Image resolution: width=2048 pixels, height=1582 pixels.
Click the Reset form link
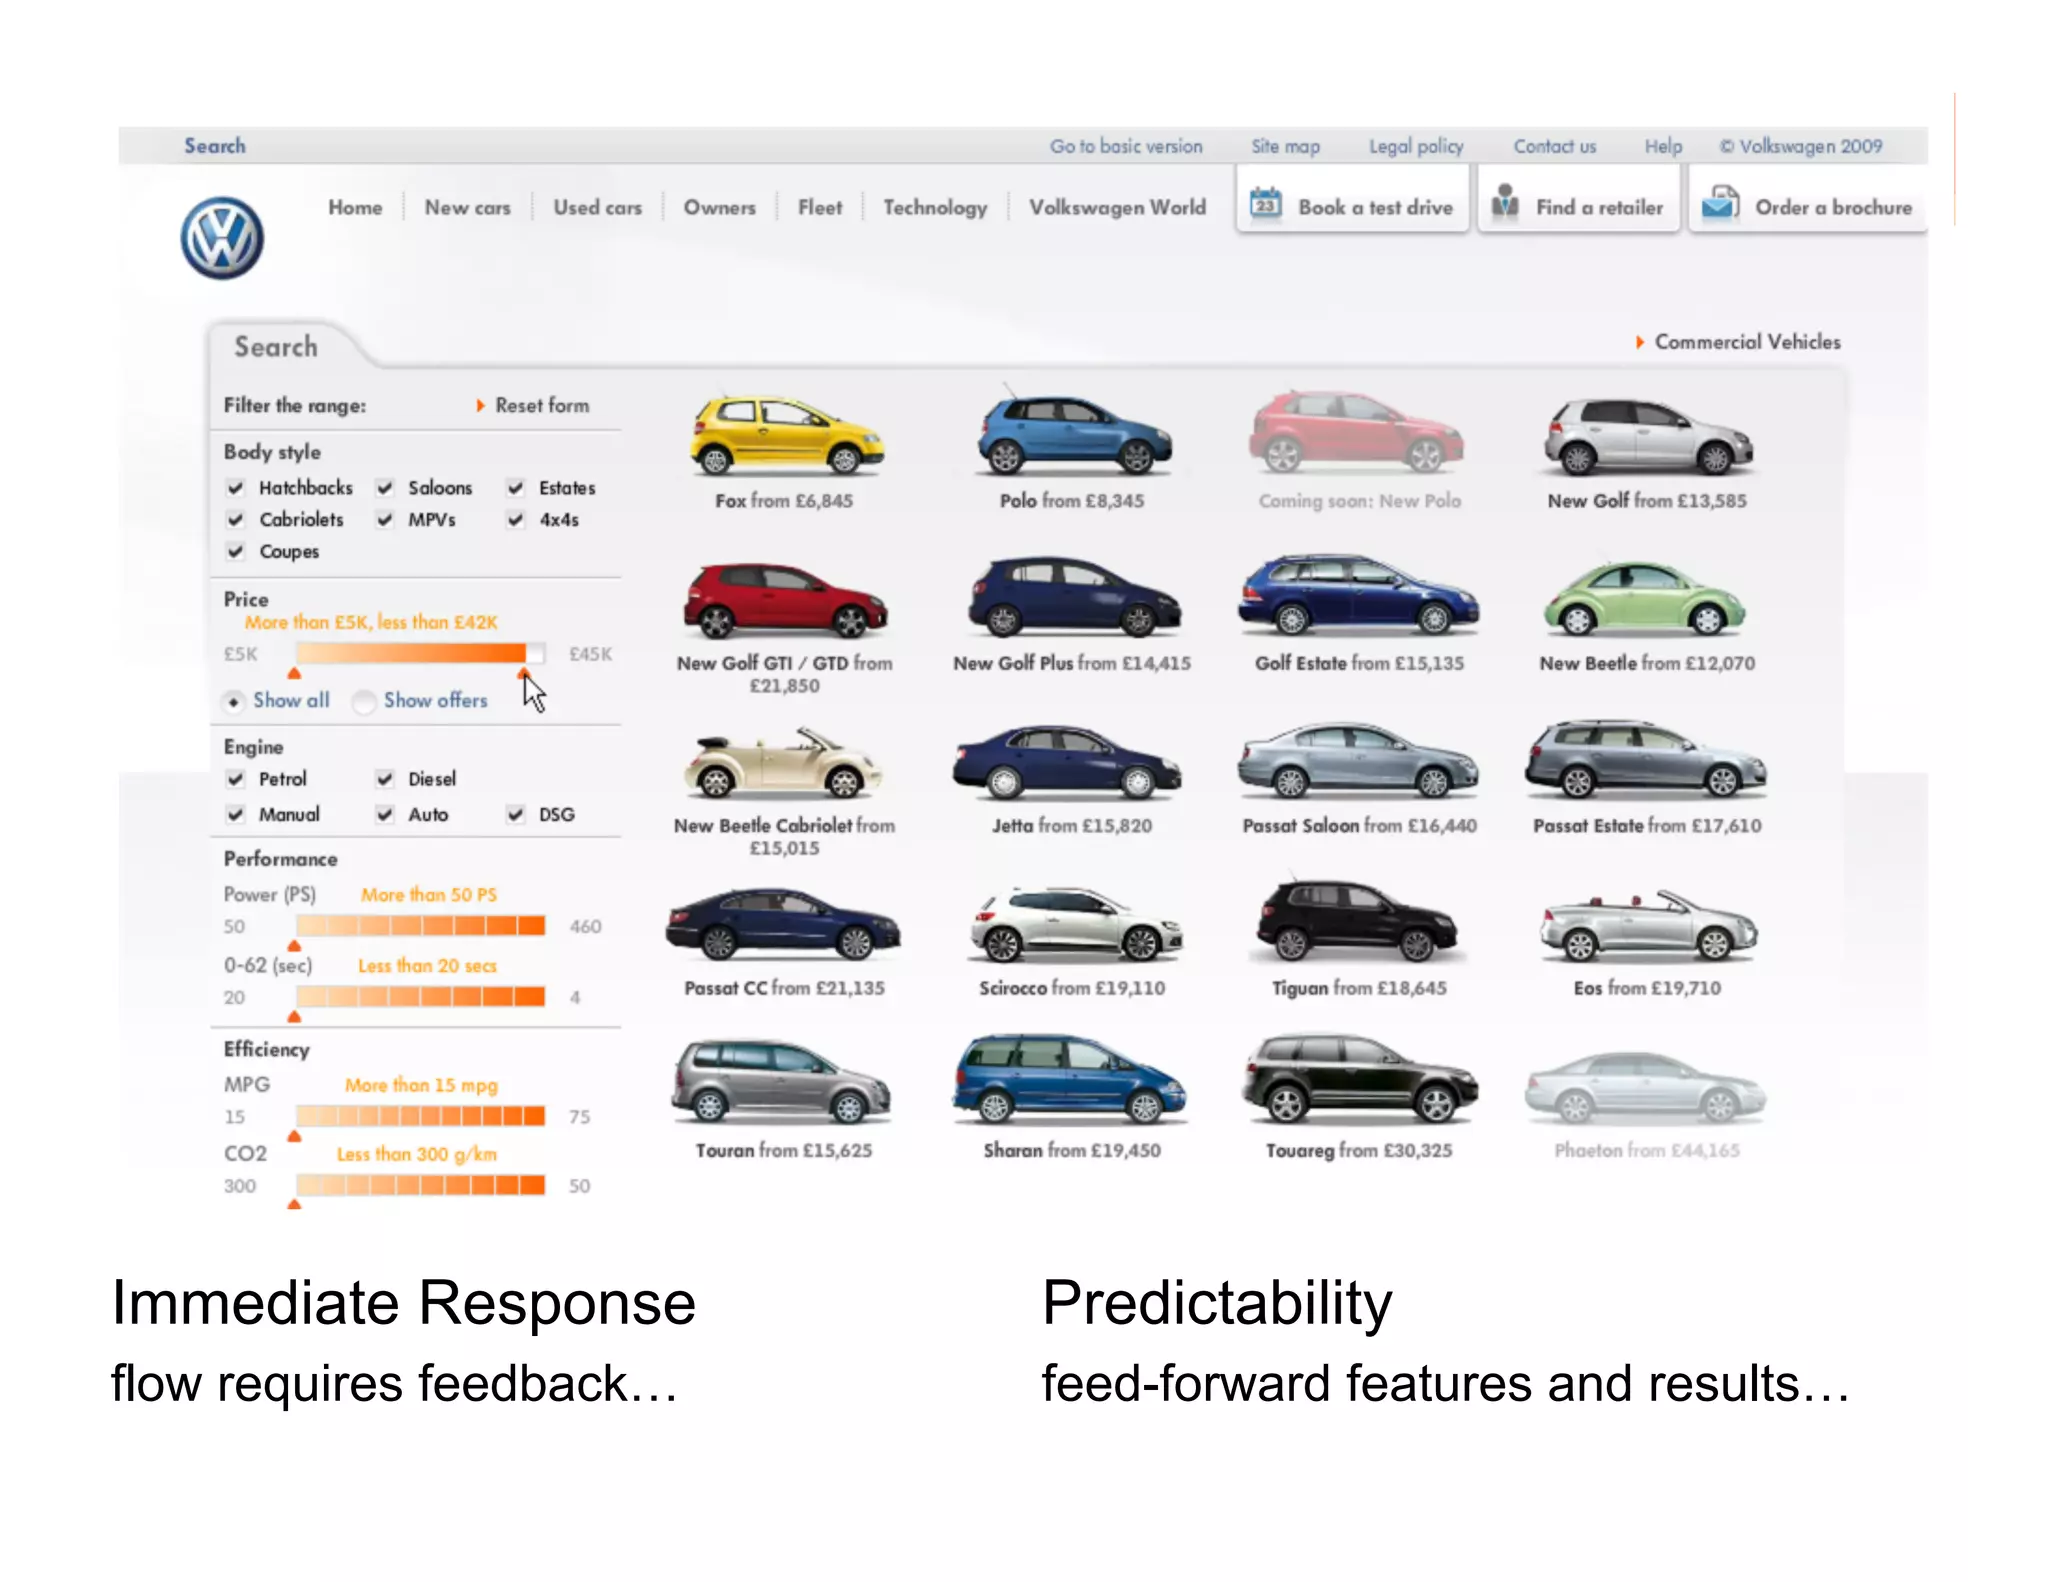point(541,406)
